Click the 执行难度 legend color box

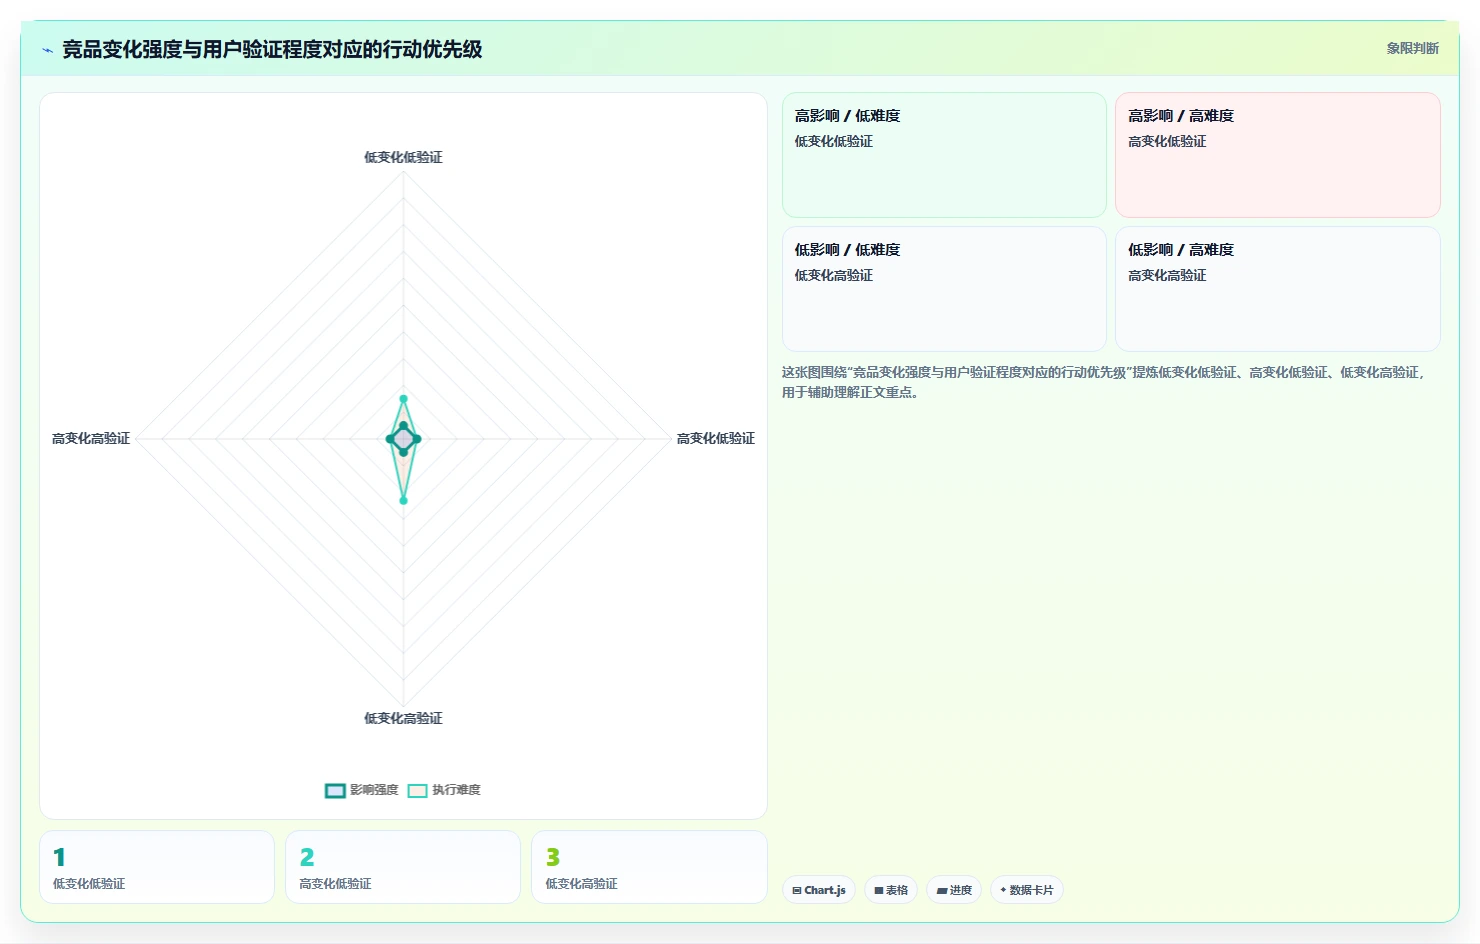417,791
